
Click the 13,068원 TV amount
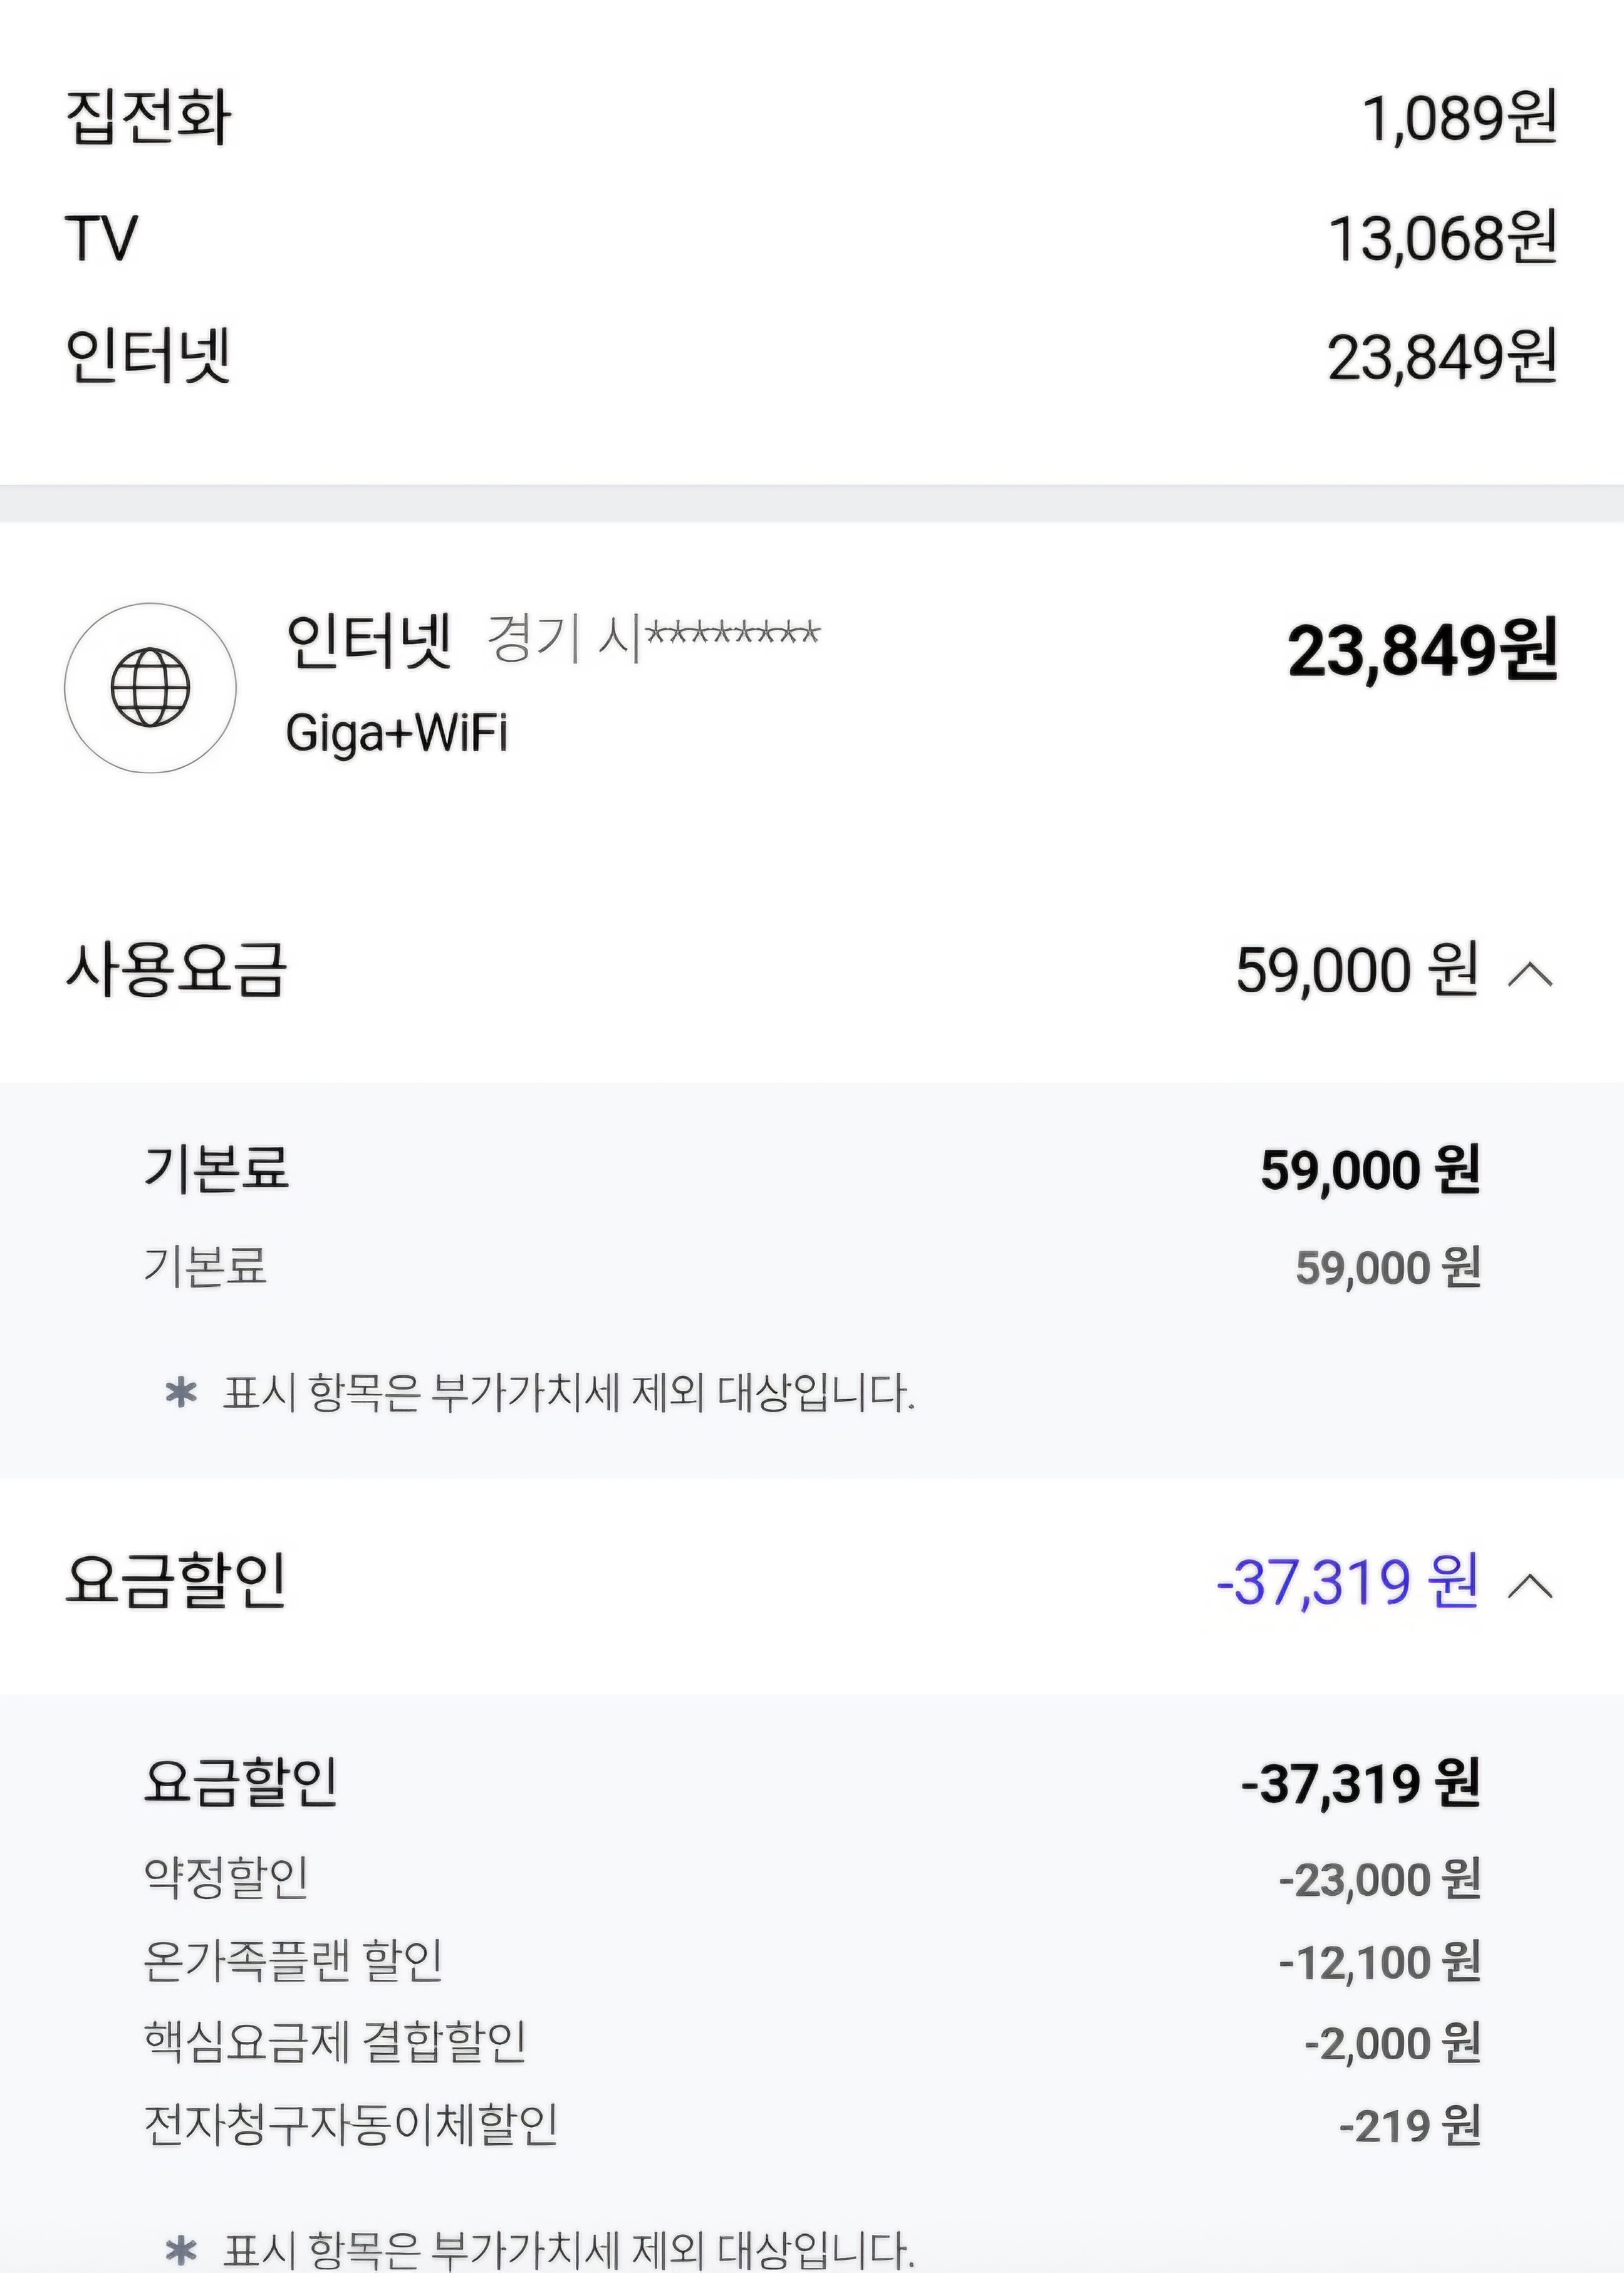(x=1442, y=239)
